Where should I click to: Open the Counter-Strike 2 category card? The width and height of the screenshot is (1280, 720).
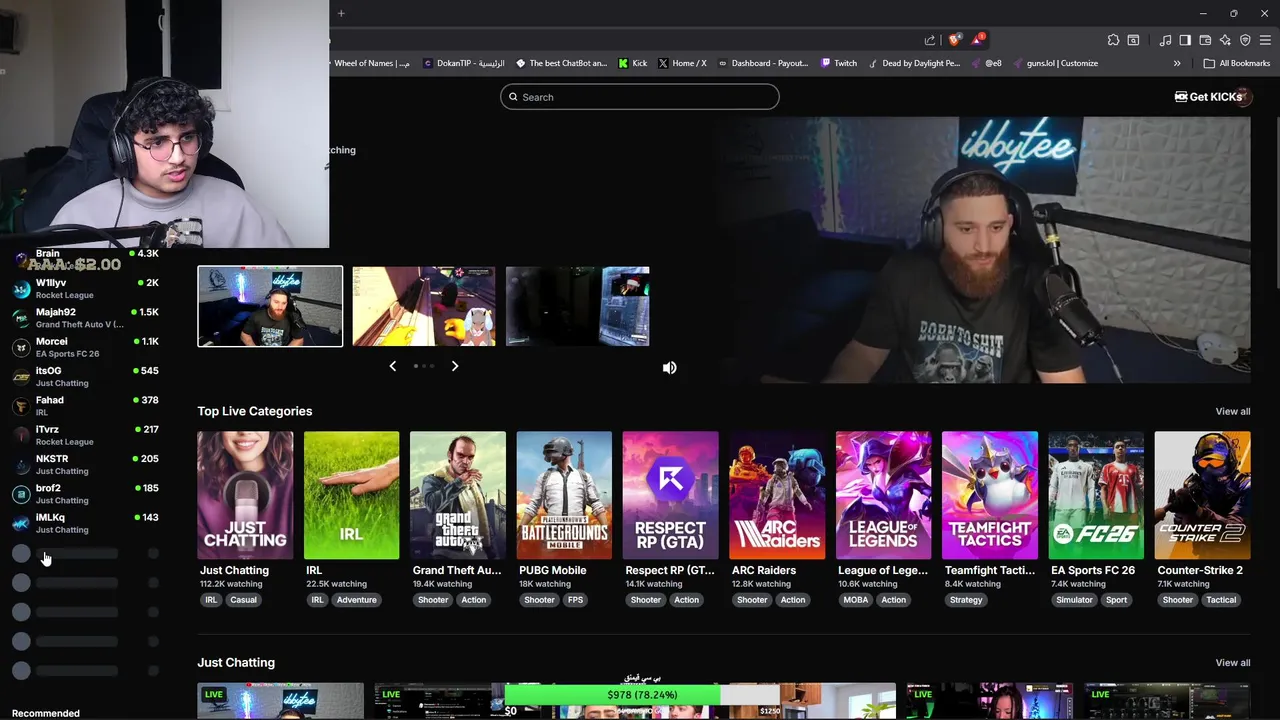[1202, 495]
